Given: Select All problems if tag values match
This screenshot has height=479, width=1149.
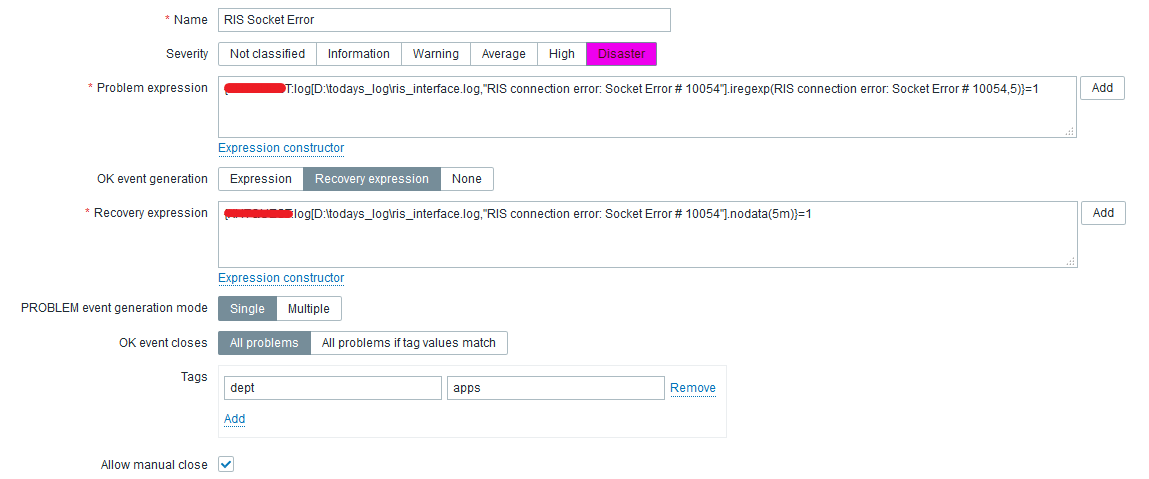Looking at the screenshot, I should [x=409, y=343].
